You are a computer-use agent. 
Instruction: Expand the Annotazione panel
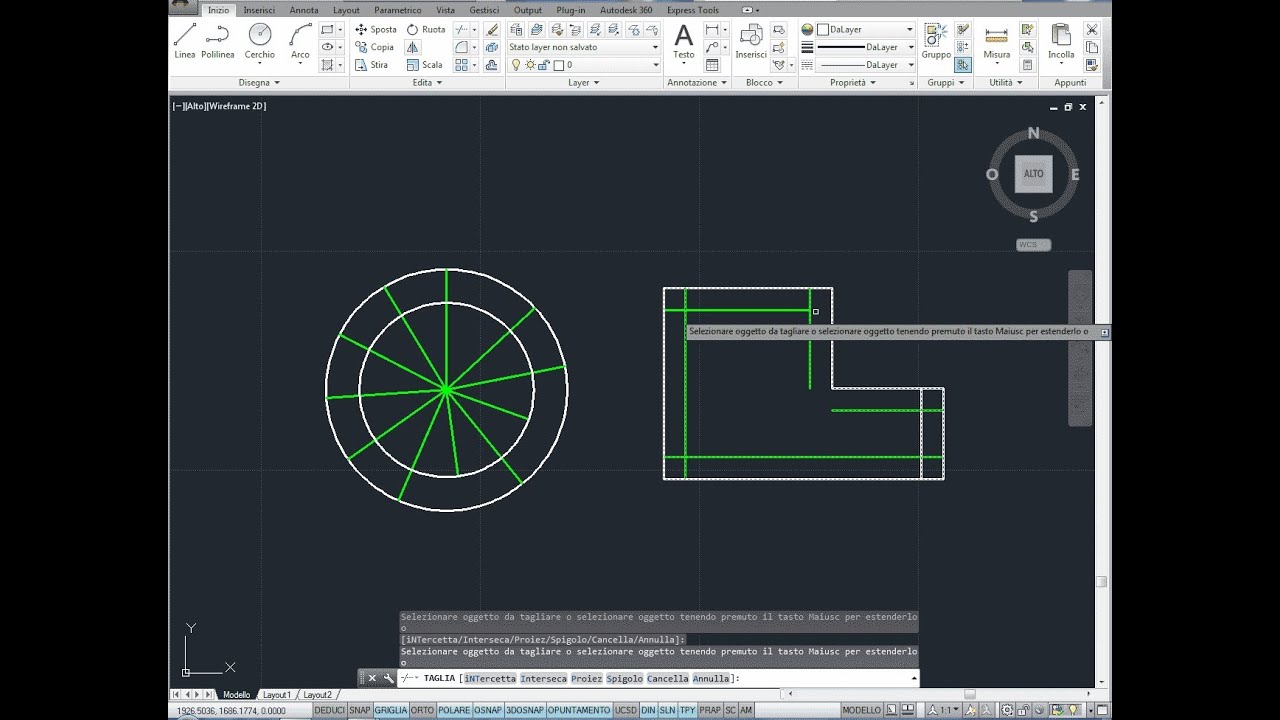pyautogui.click(x=697, y=83)
